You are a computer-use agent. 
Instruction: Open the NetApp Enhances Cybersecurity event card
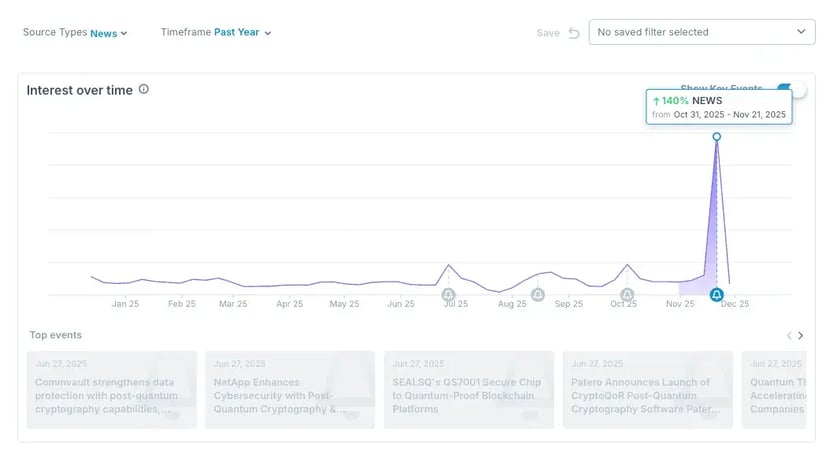[x=290, y=390]
